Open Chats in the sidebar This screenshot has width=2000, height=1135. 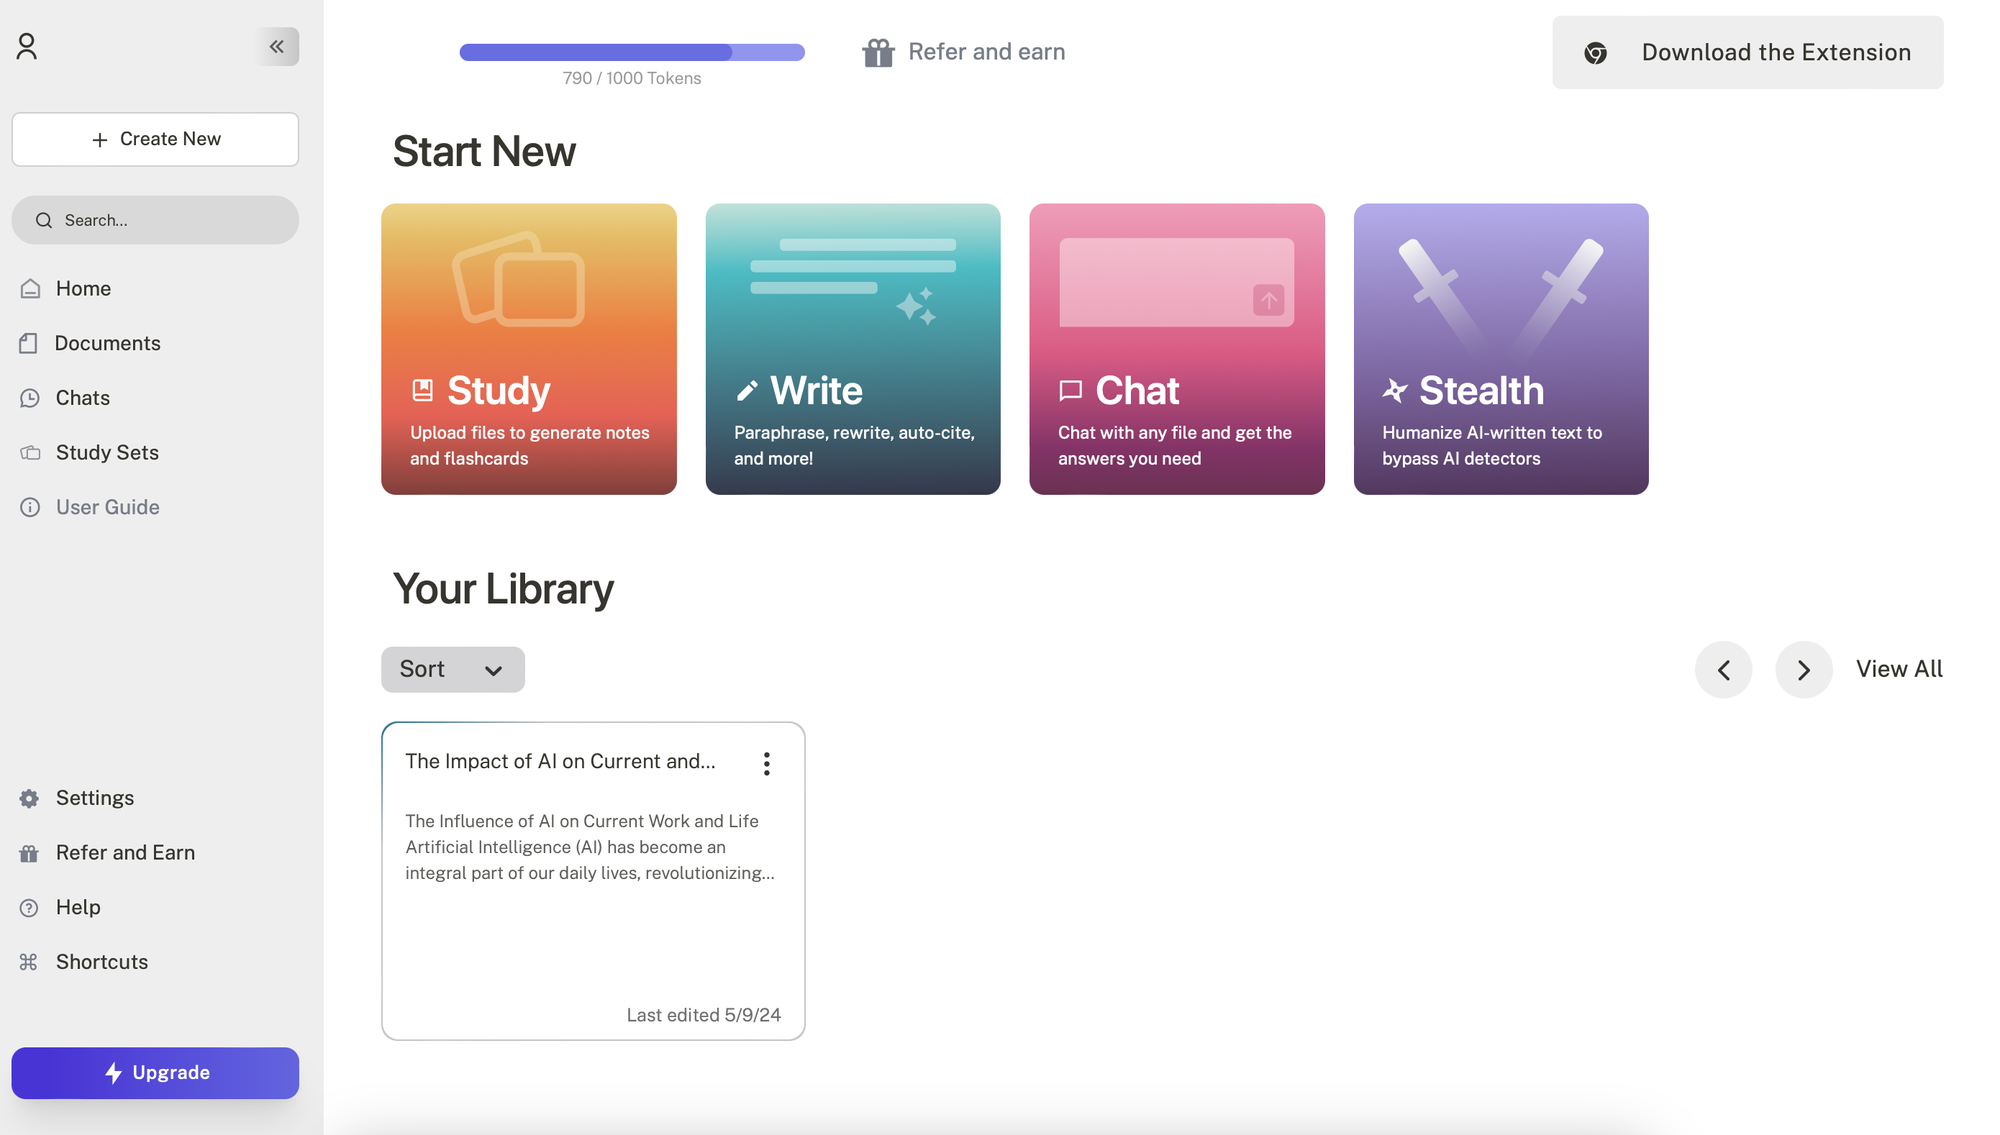coord(83,398)
